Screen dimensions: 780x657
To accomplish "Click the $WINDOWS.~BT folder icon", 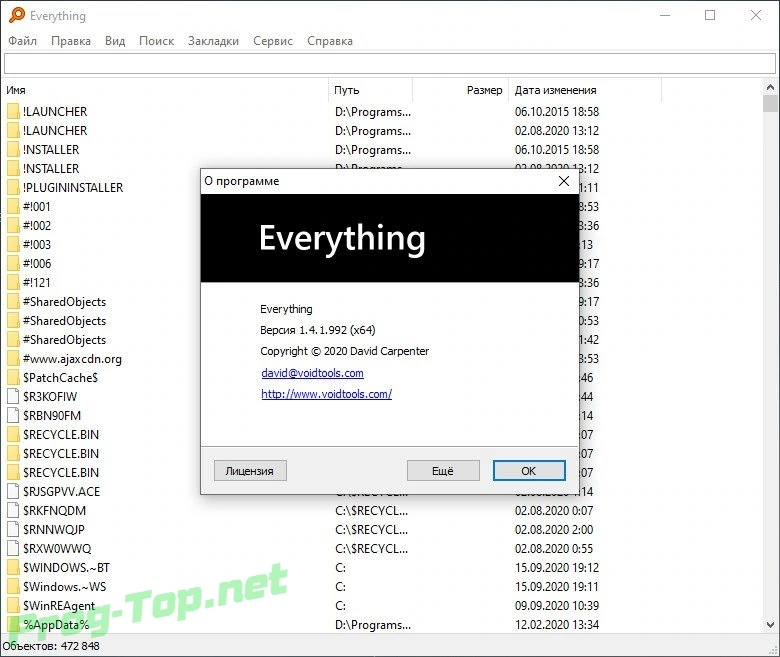I will [x=13, y=567].
